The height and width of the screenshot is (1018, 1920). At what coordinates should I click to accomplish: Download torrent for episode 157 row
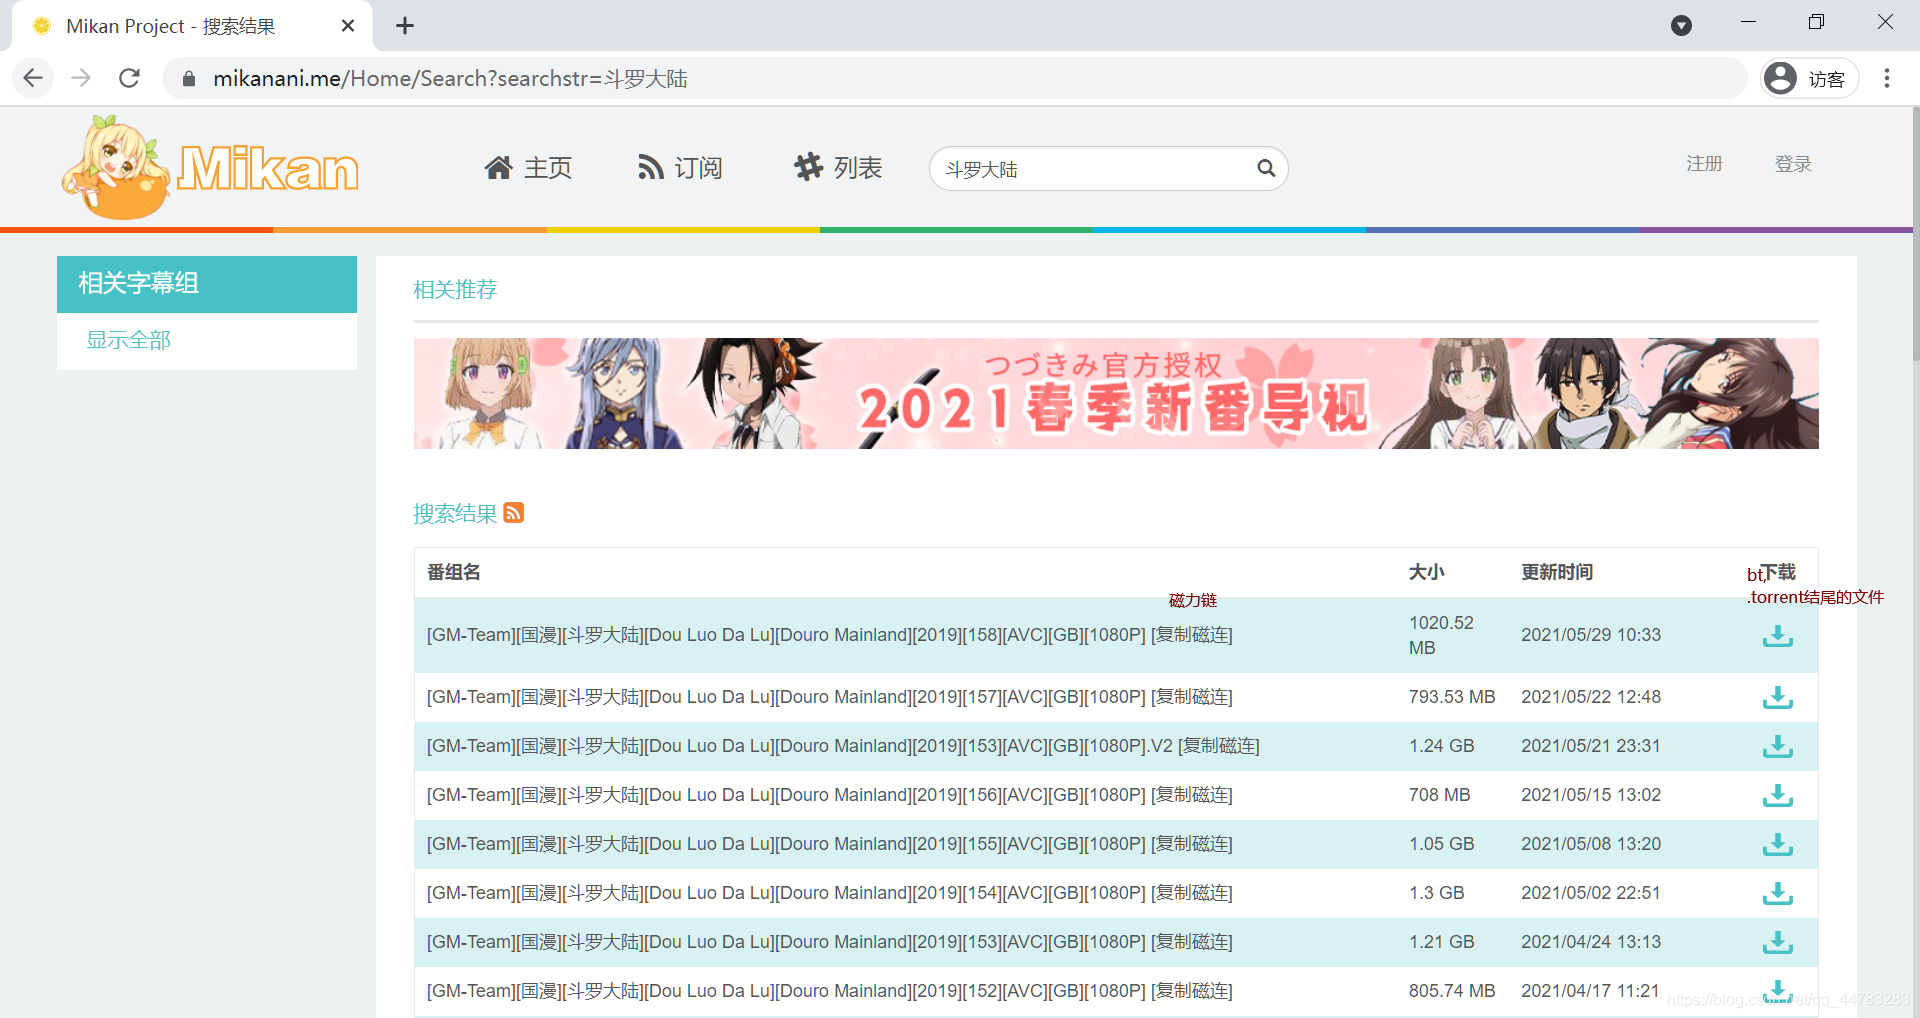tap(1777, 697)
